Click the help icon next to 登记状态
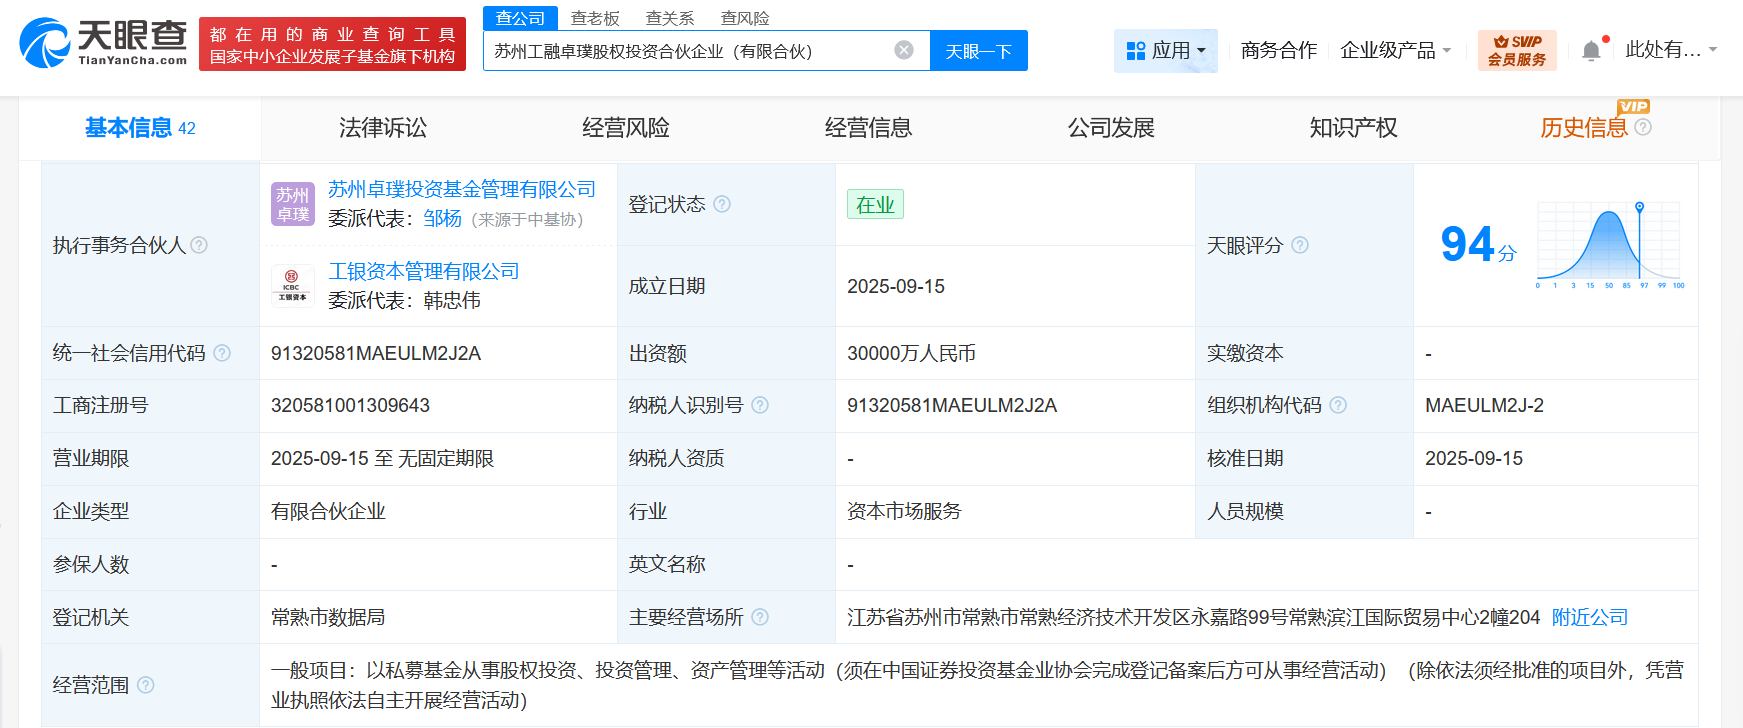 tap(722, 204)
